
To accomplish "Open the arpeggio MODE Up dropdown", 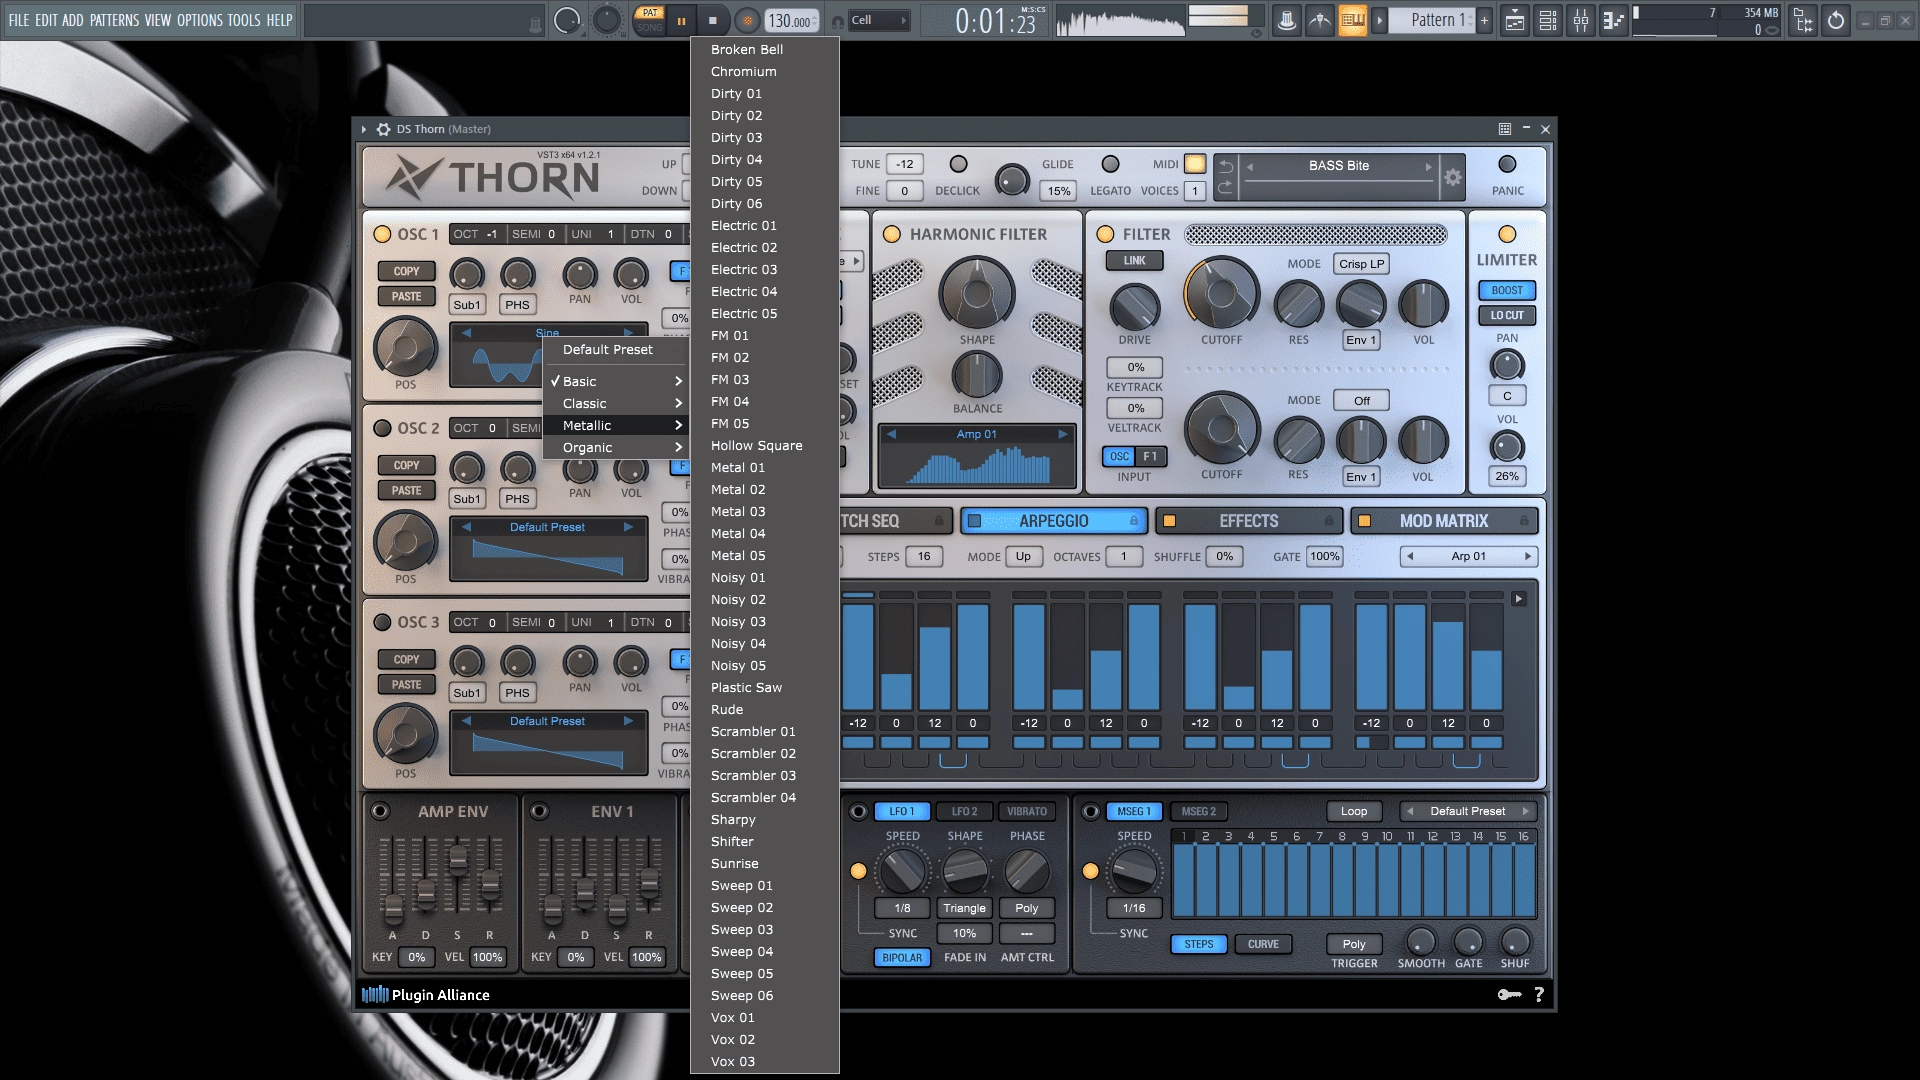I will click(x=1023, y=556).
